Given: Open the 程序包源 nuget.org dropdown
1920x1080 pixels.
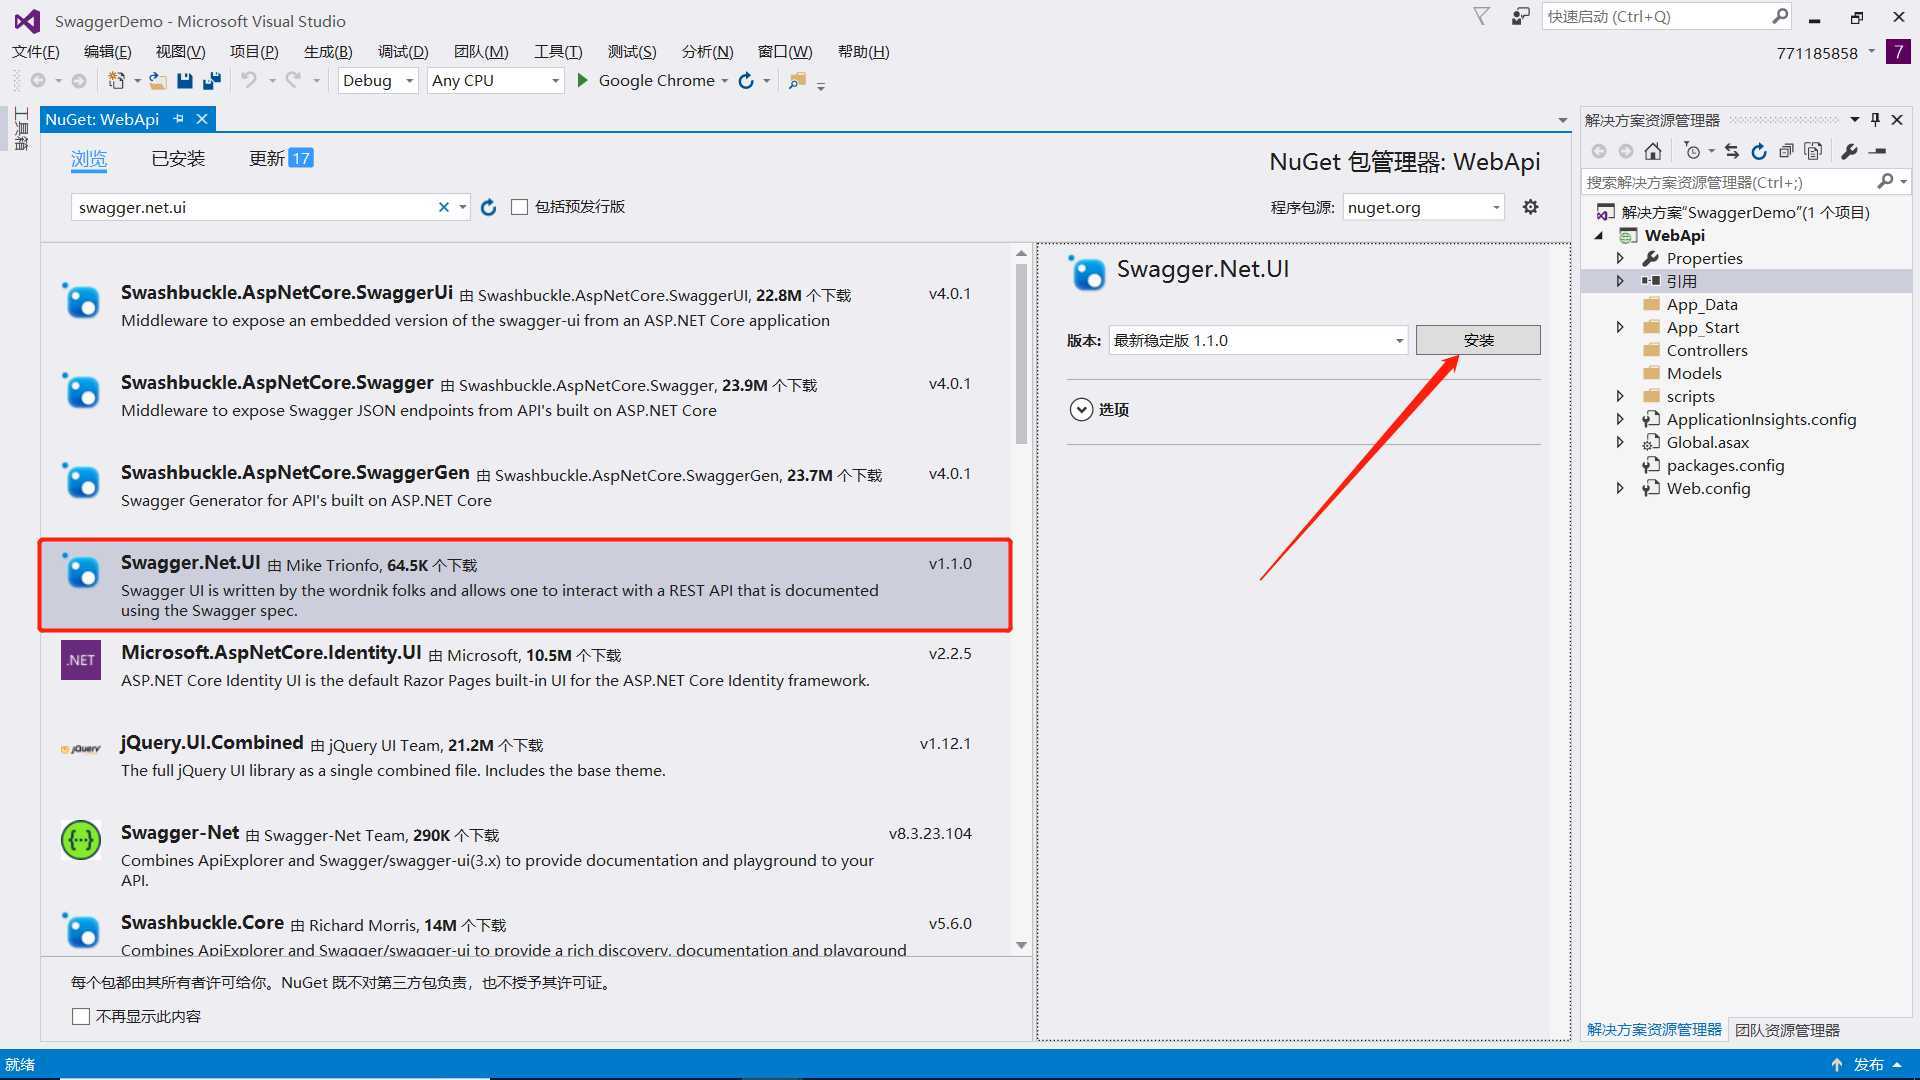Looking at the screenshot, I should pos(1423,207).
